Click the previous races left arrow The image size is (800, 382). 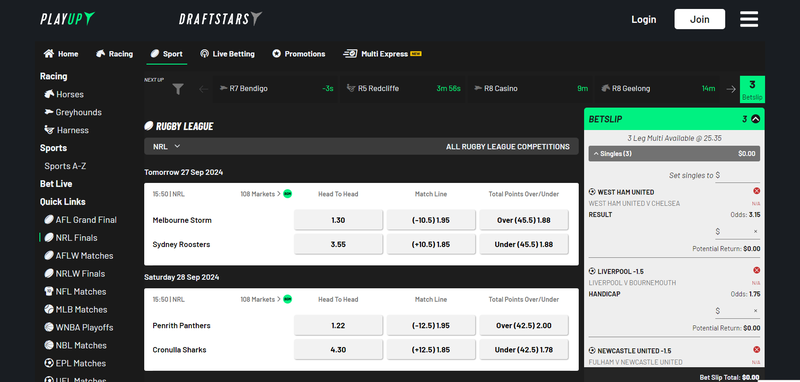(204, 89)
